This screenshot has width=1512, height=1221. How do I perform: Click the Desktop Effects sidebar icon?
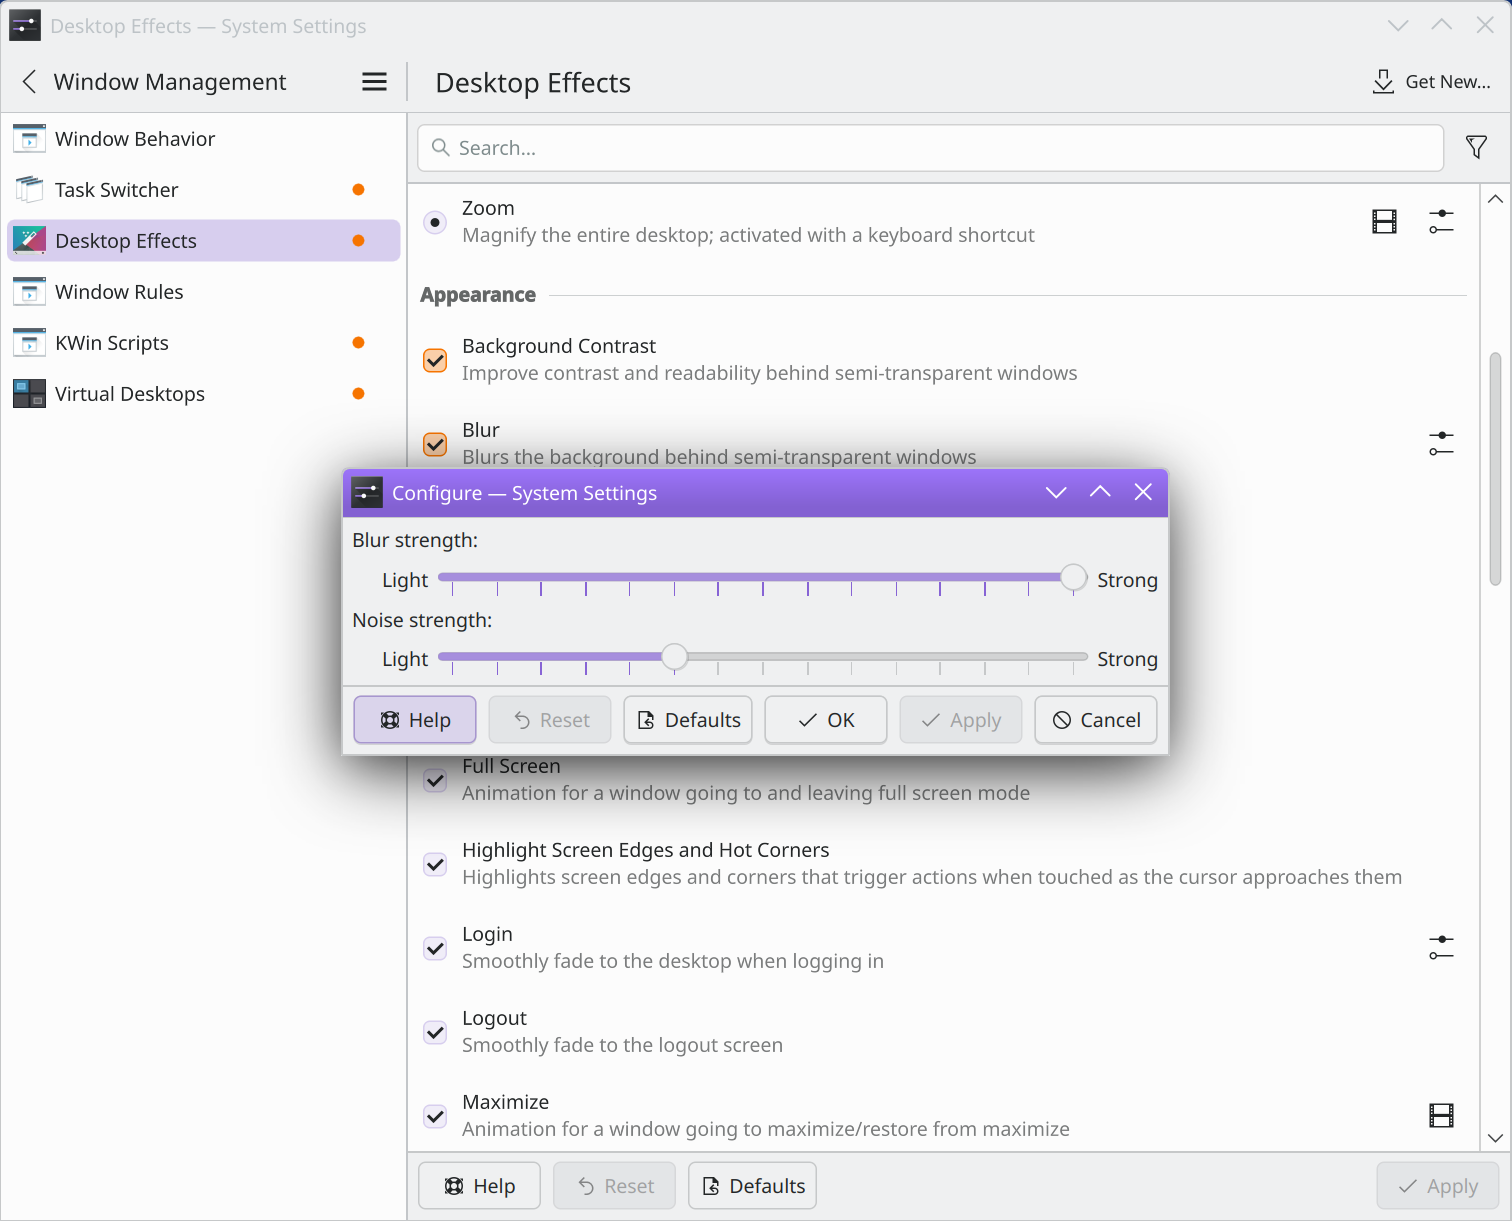(x=29, y=241)
